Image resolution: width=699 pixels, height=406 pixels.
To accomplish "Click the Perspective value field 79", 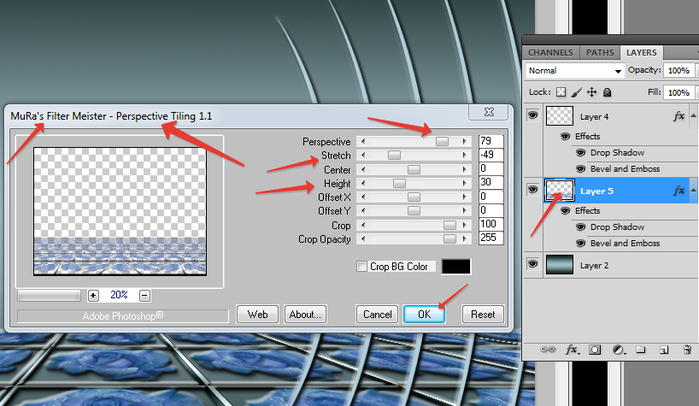I will (491, 141).
